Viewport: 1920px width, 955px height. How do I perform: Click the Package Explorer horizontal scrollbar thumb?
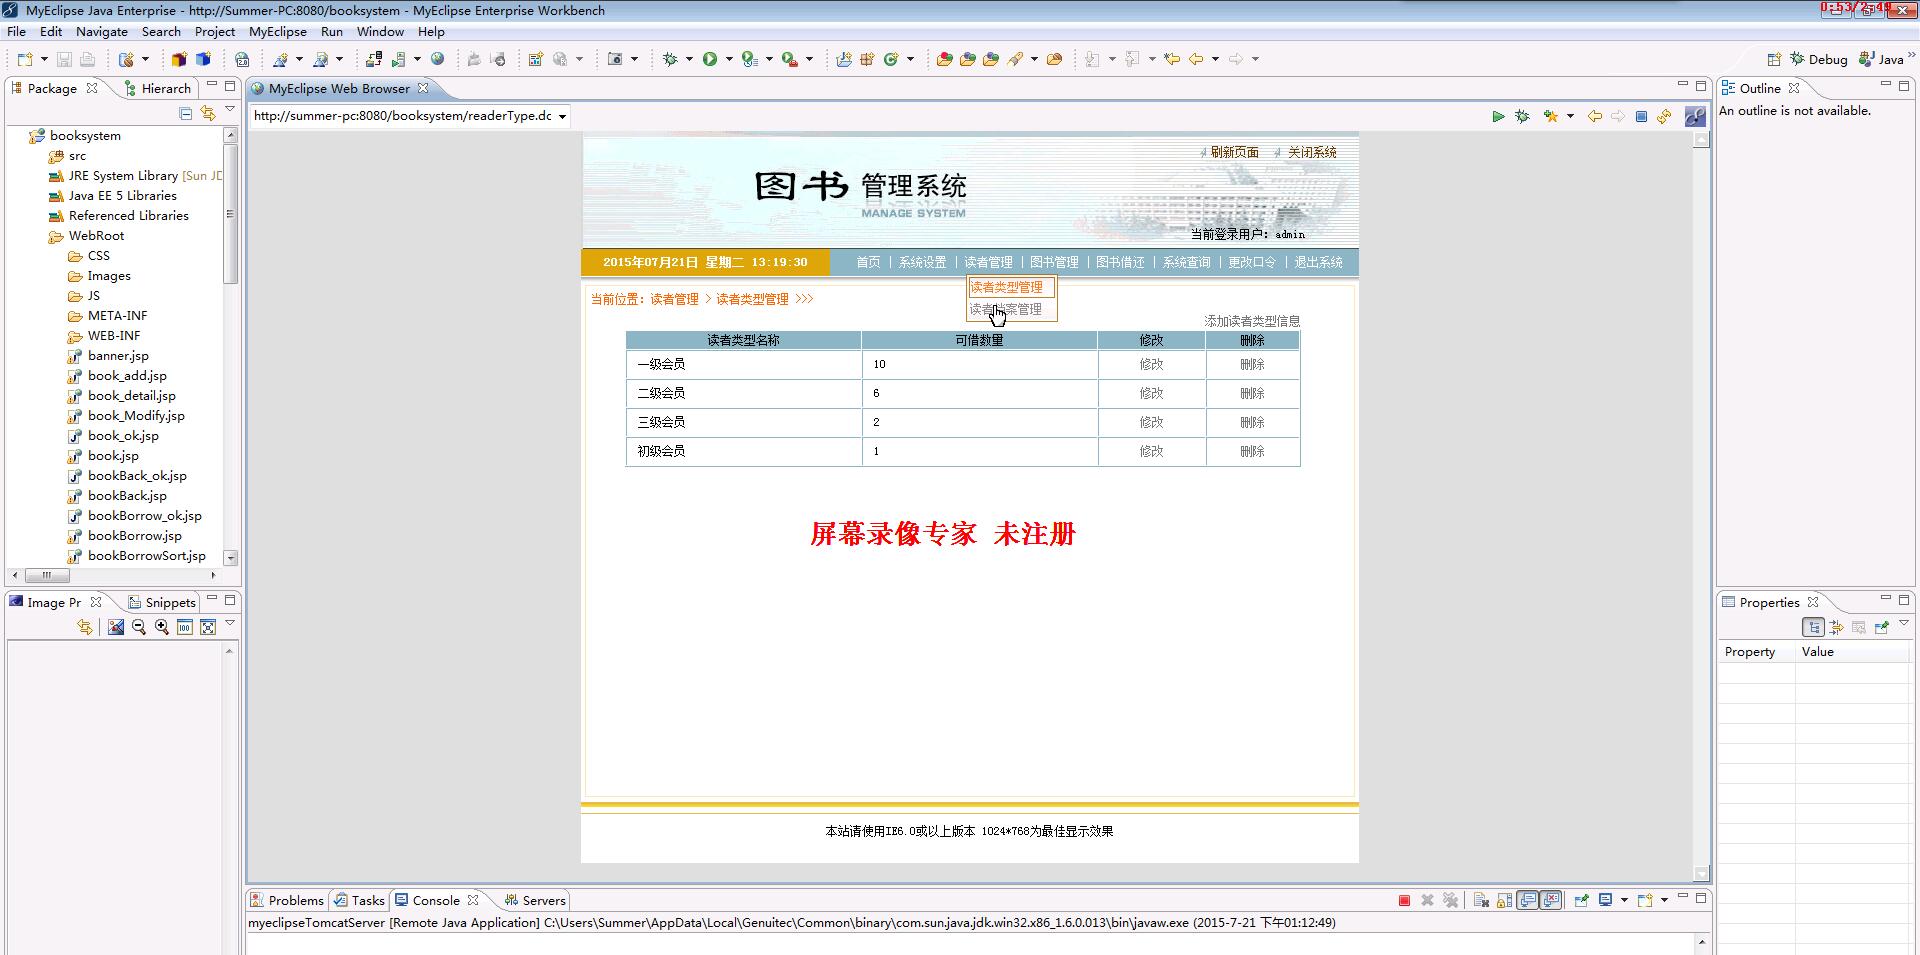(x=48, y=575)
